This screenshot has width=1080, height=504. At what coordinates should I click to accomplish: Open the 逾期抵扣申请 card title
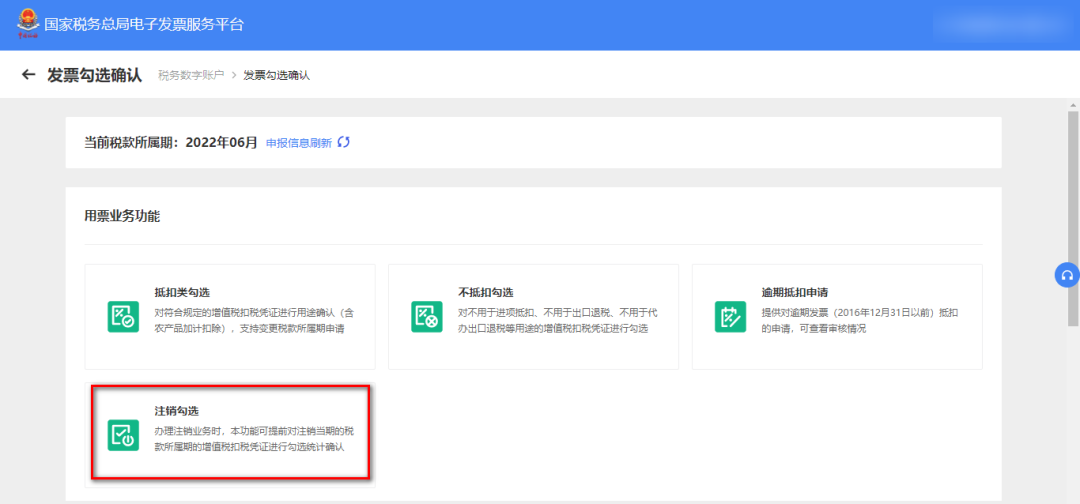pyautogui.click(x=795, y=292)
